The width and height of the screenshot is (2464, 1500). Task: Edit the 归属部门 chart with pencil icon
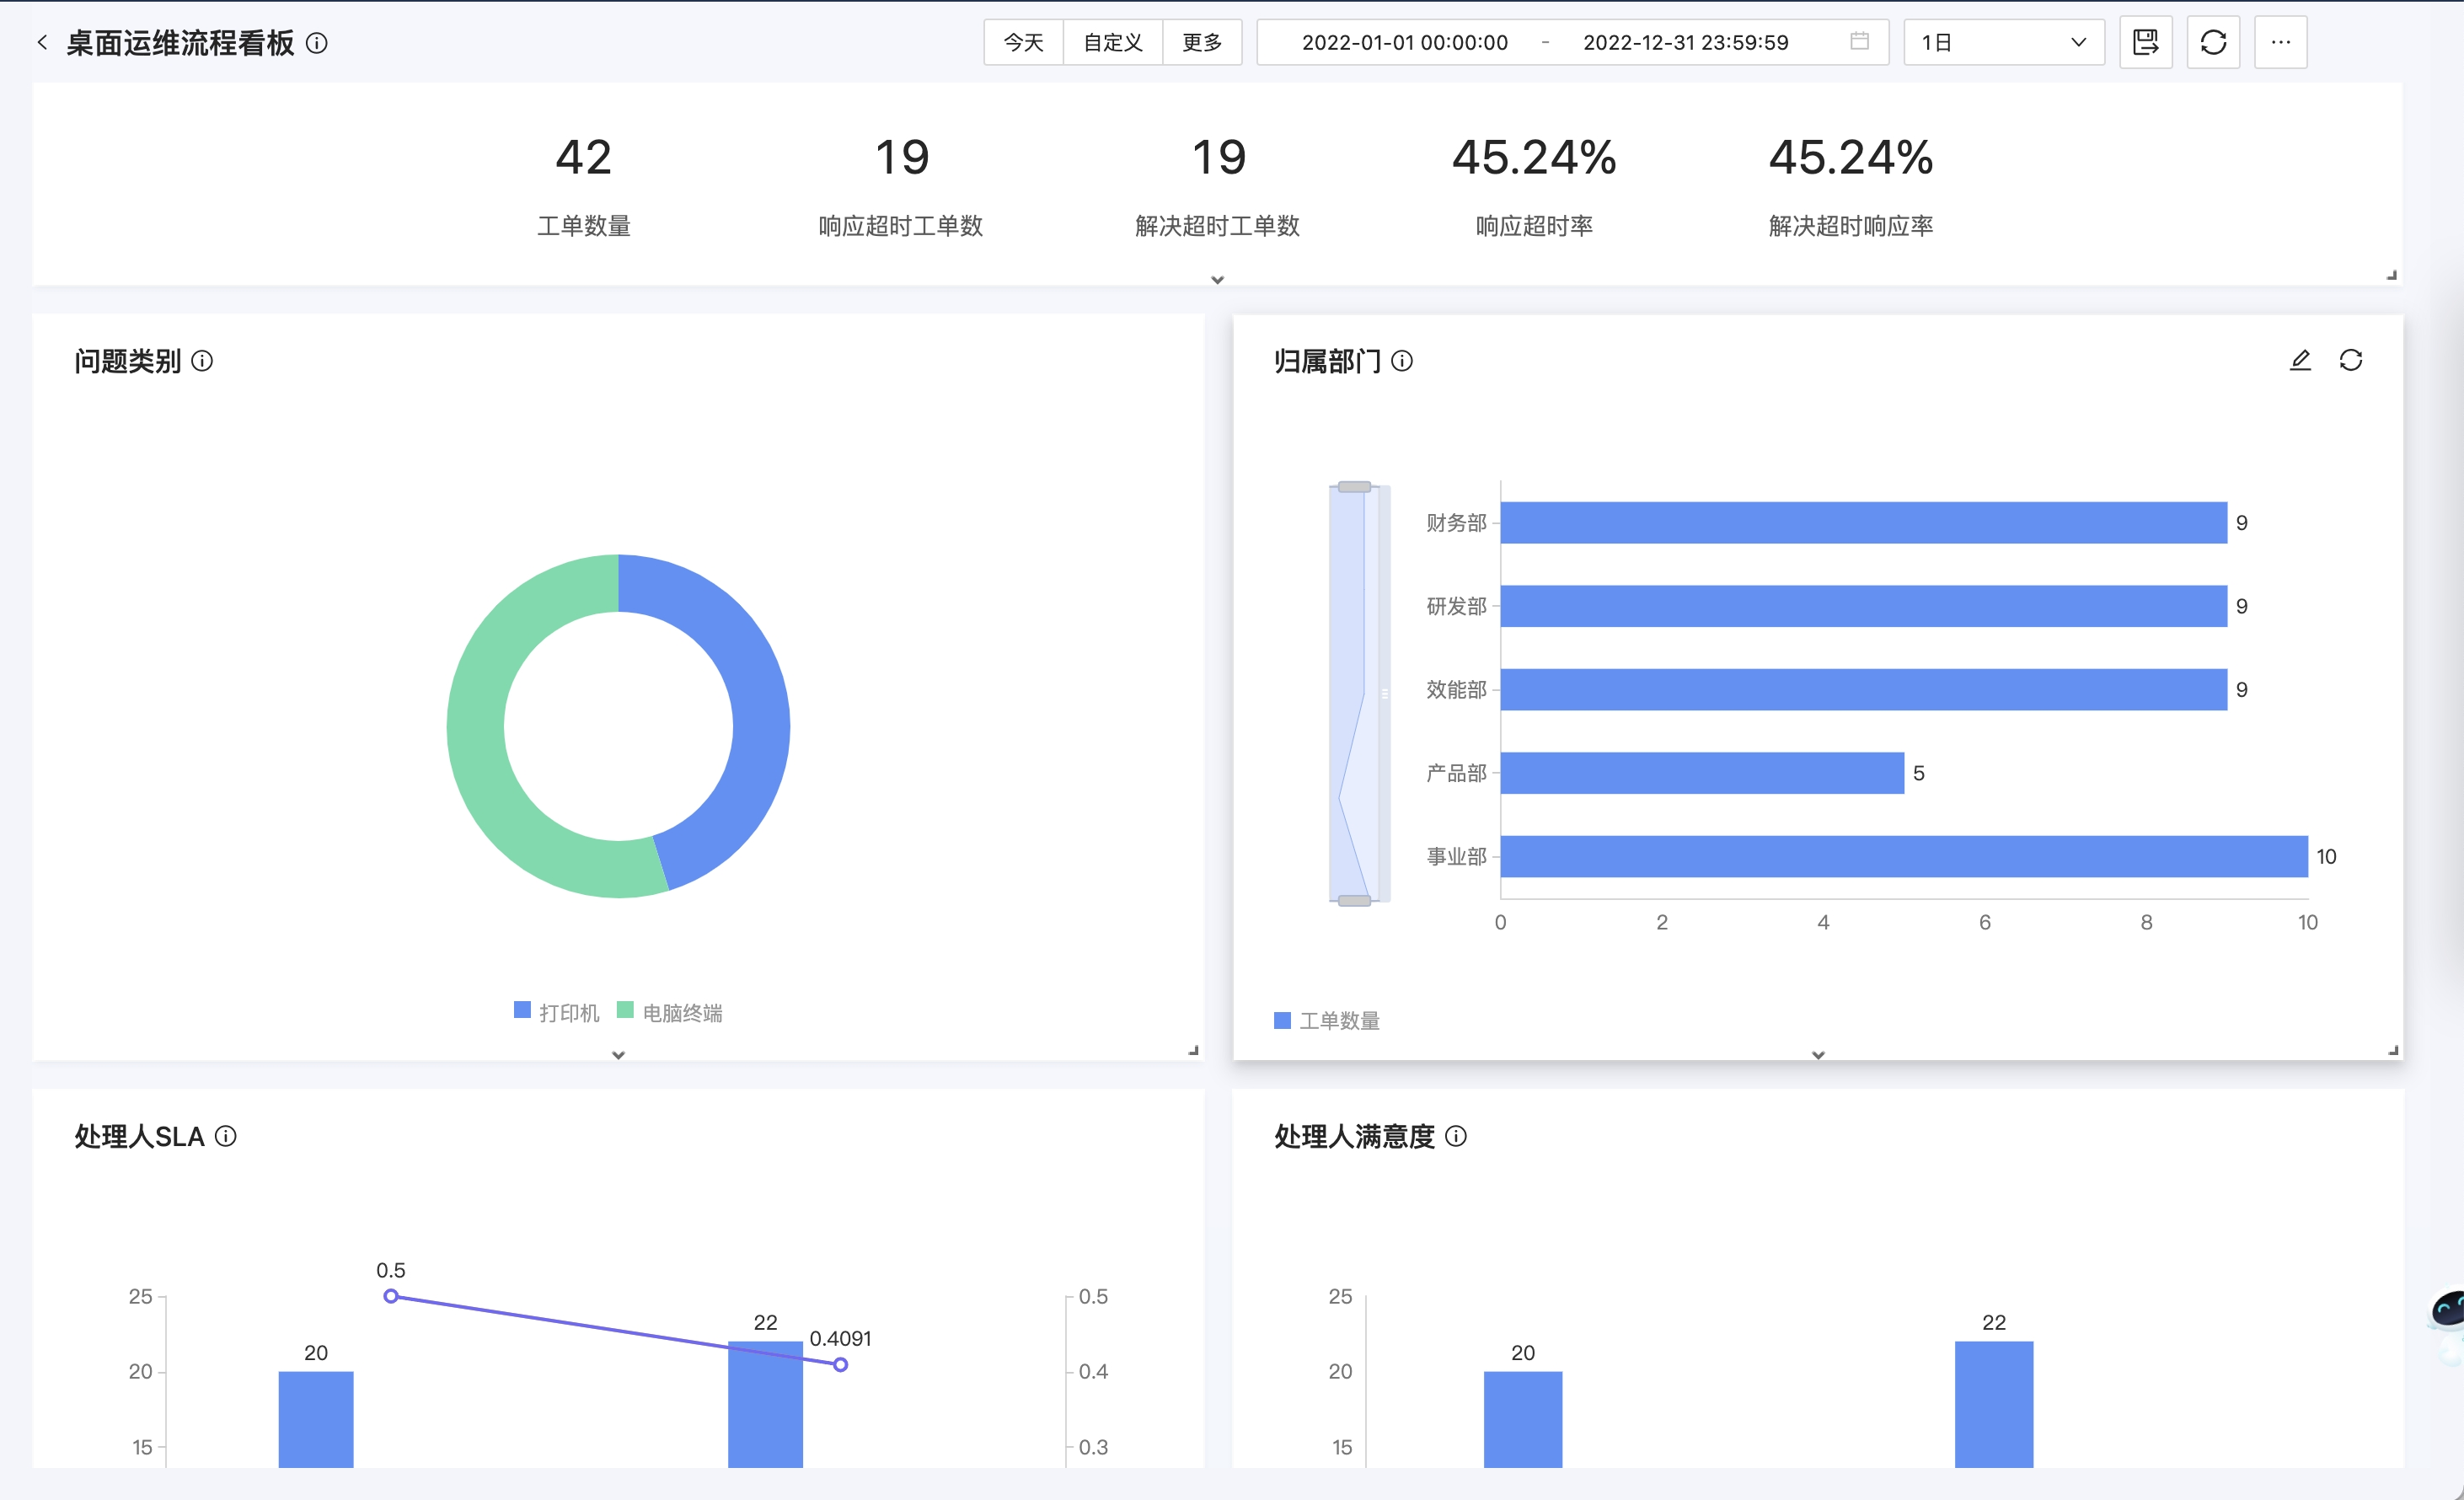(x=2300, y=360)
